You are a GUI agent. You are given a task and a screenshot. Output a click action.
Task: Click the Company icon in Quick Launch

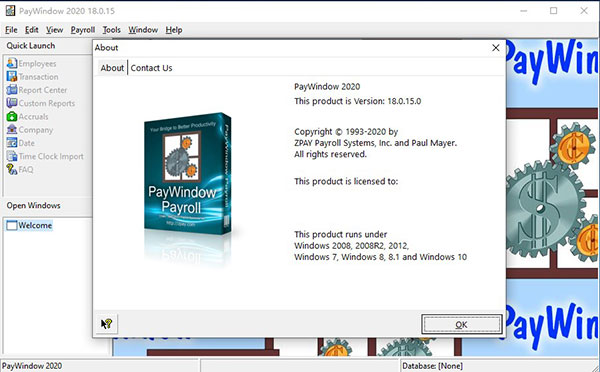[11, 129]
